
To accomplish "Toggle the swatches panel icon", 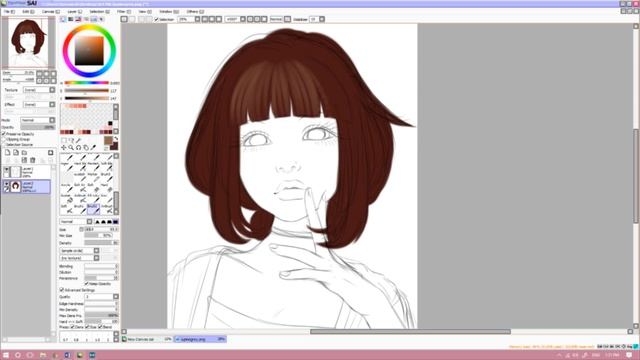I will 94,19.
